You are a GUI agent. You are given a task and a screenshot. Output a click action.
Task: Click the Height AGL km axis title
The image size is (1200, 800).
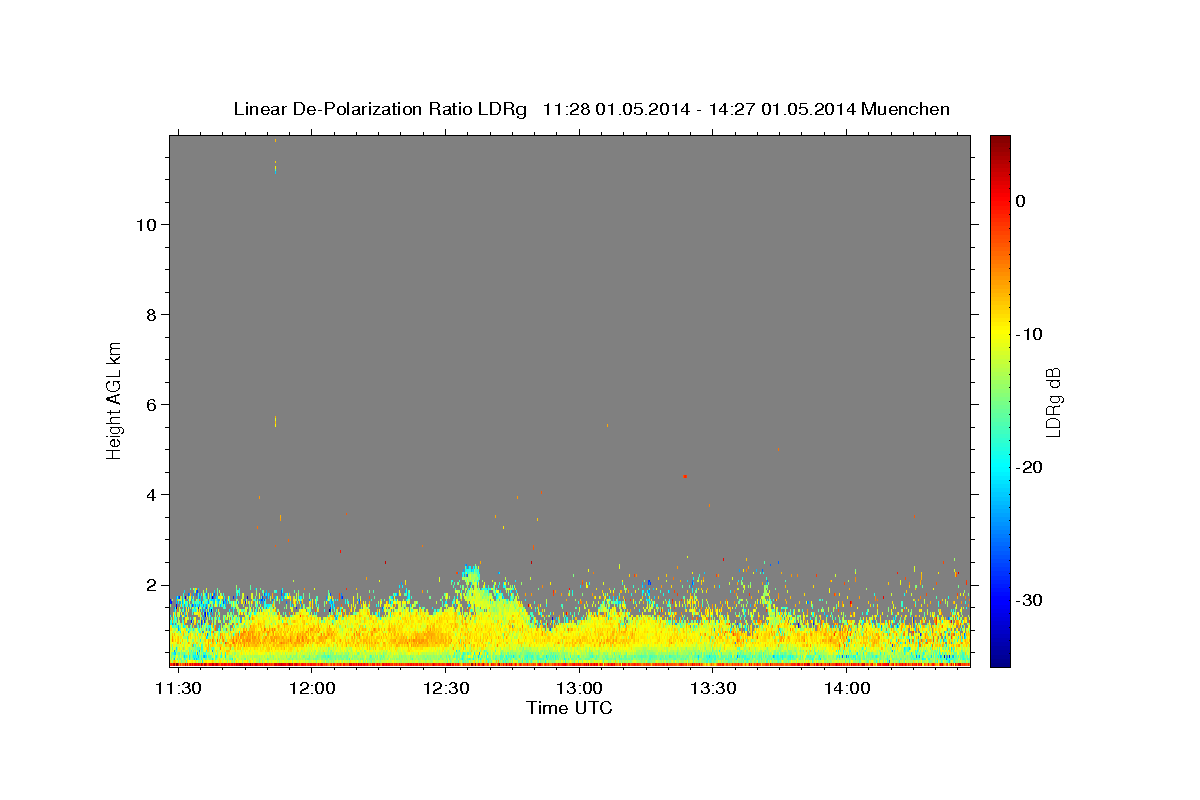coord(114,398)
